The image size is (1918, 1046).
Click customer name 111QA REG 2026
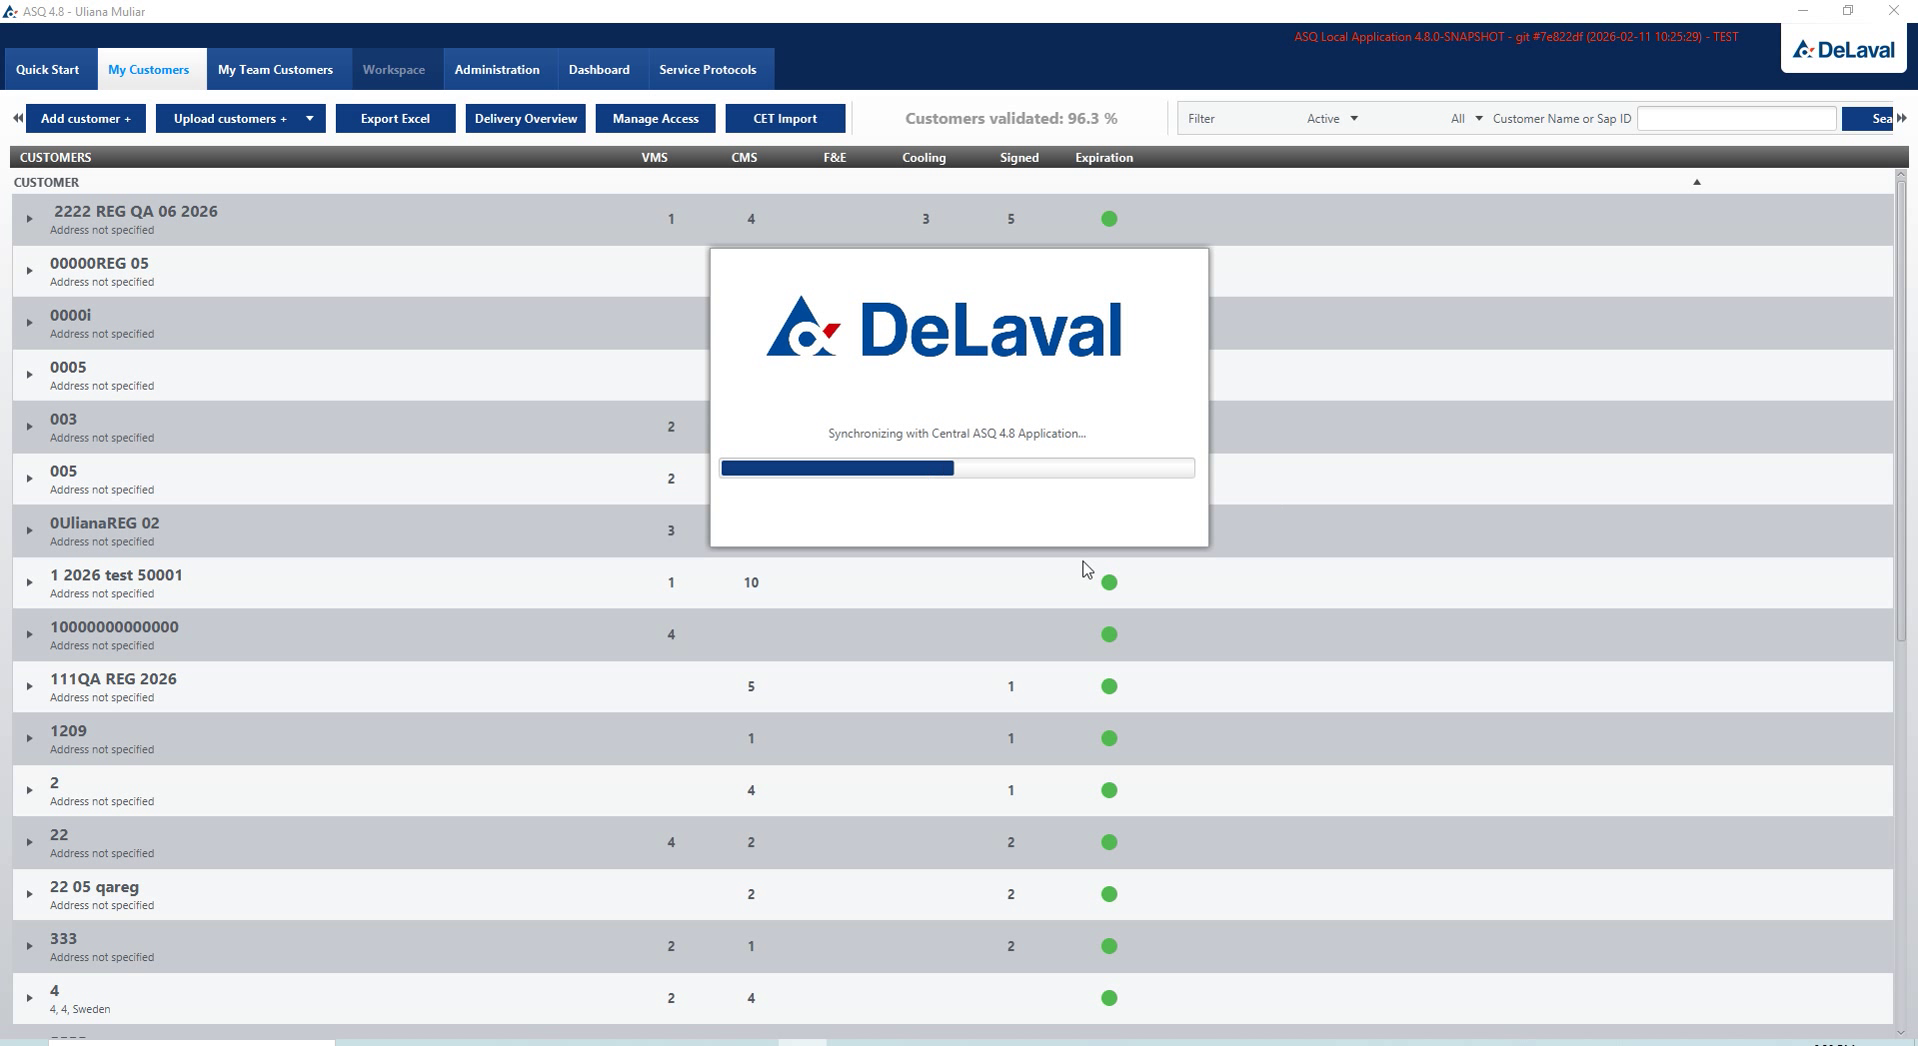point(113,679)
